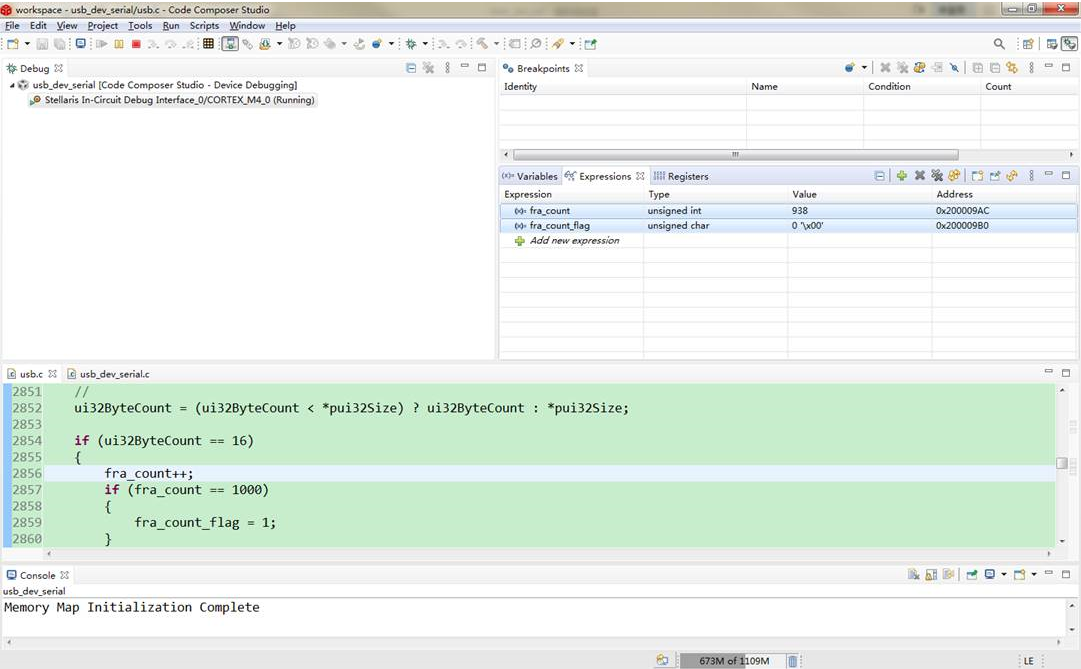Collapse the usb_dev_serial debug tree node

coord(13,86)
